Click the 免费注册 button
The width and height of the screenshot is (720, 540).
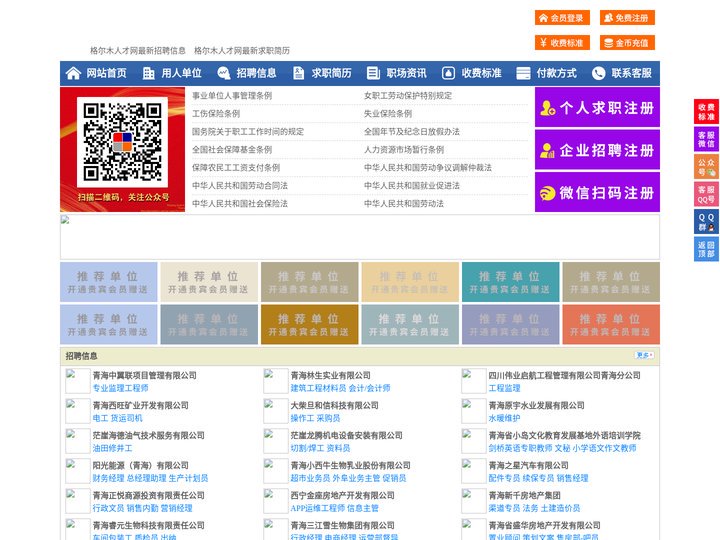(627, 18)
